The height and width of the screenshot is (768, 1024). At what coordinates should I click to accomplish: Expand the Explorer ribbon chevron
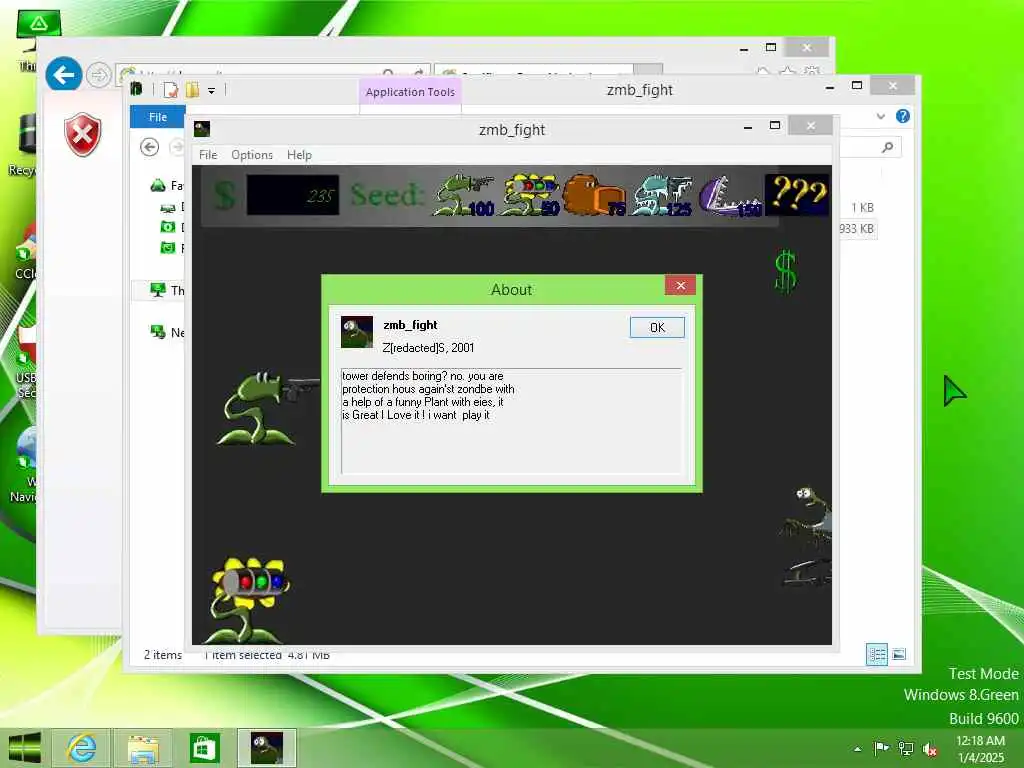click(880, 116)
